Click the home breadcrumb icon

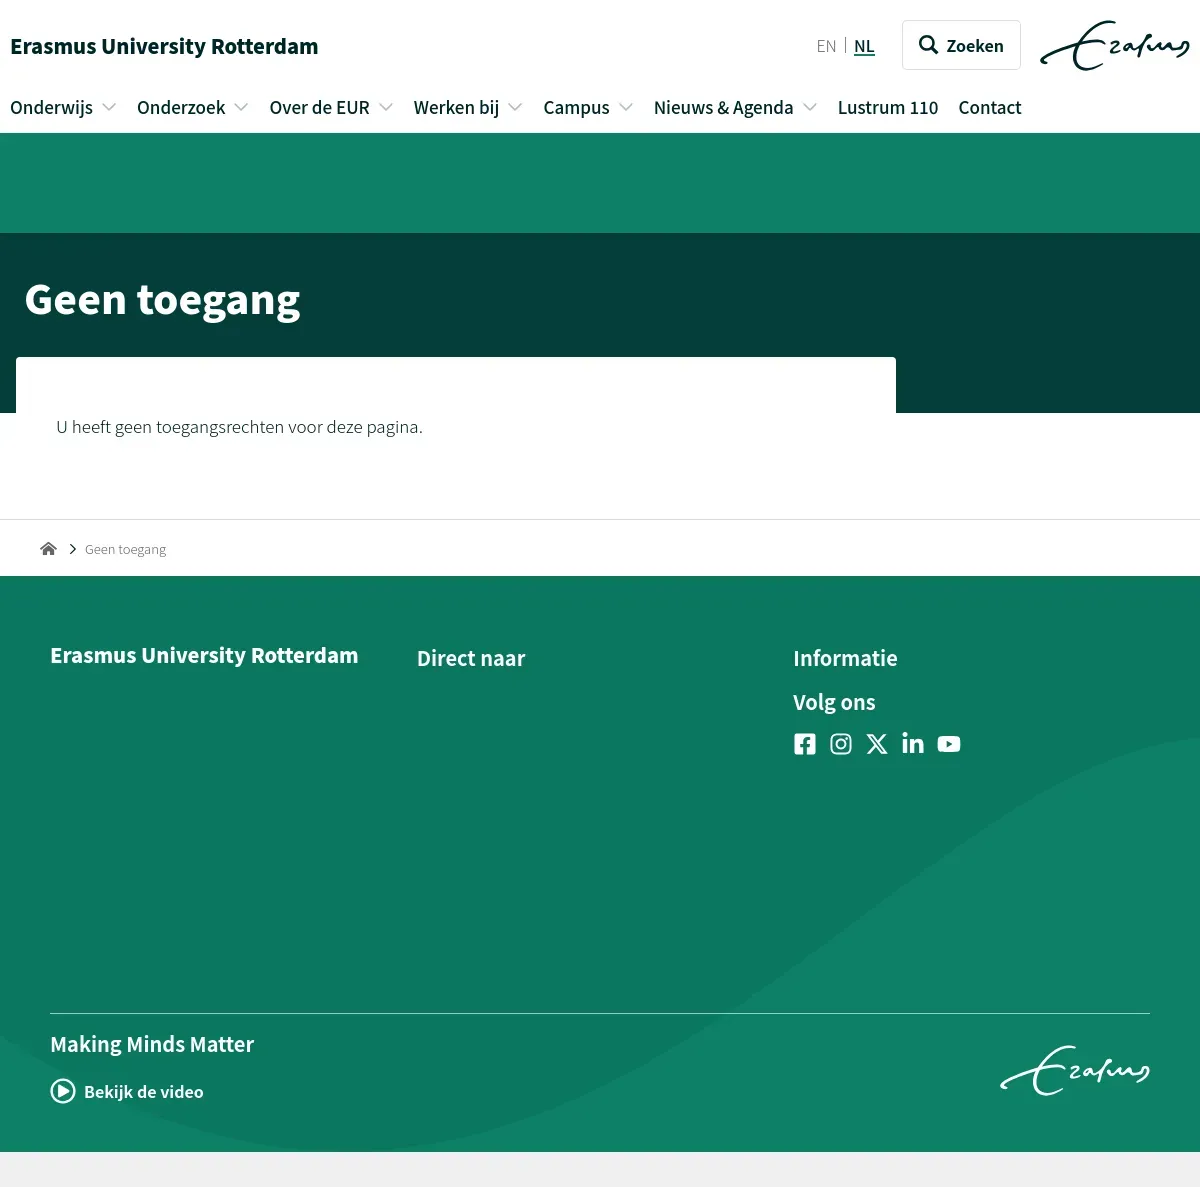pos(48,548)
